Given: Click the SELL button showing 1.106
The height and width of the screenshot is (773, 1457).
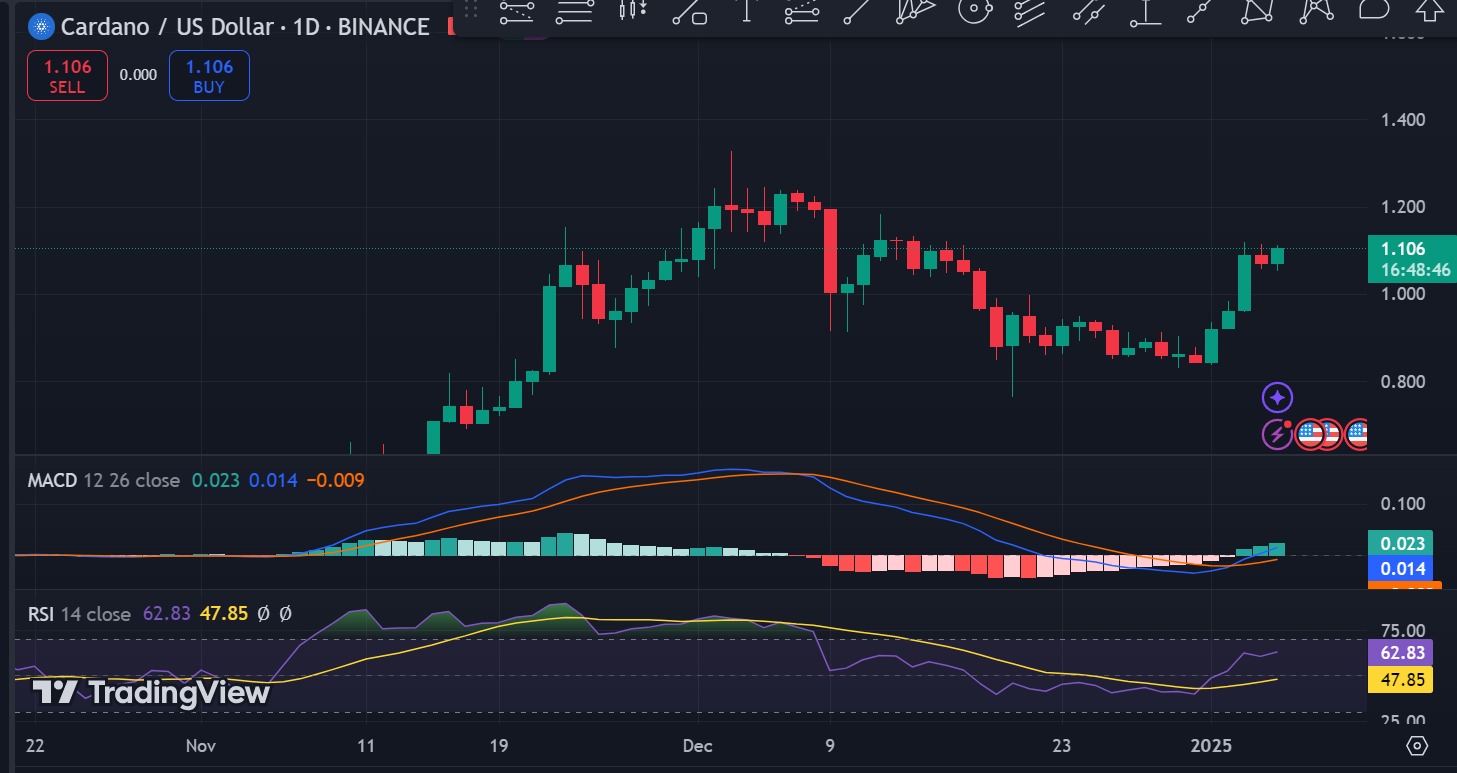Looking at the screenshot, I should [x=66, y=74].
